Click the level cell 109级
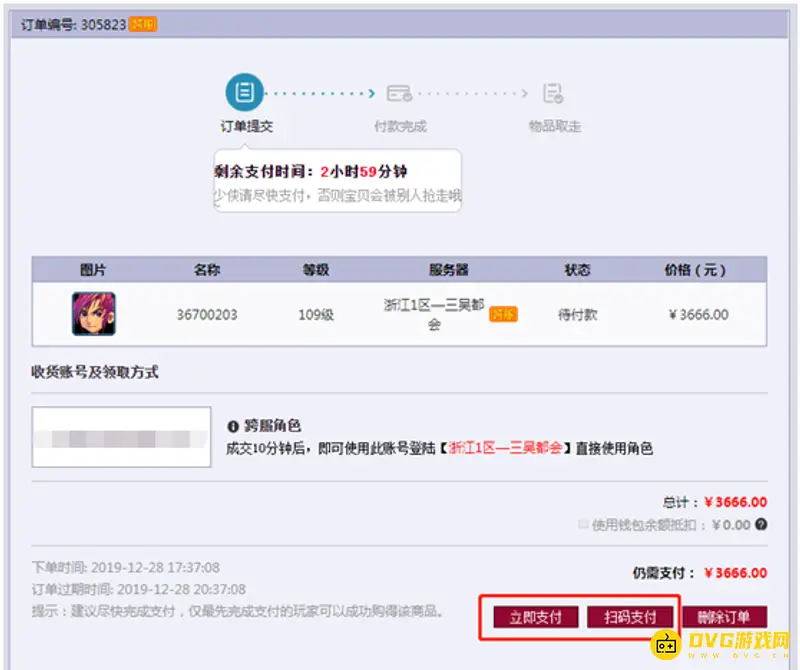The image size is (800, 670). pos(316,315)
